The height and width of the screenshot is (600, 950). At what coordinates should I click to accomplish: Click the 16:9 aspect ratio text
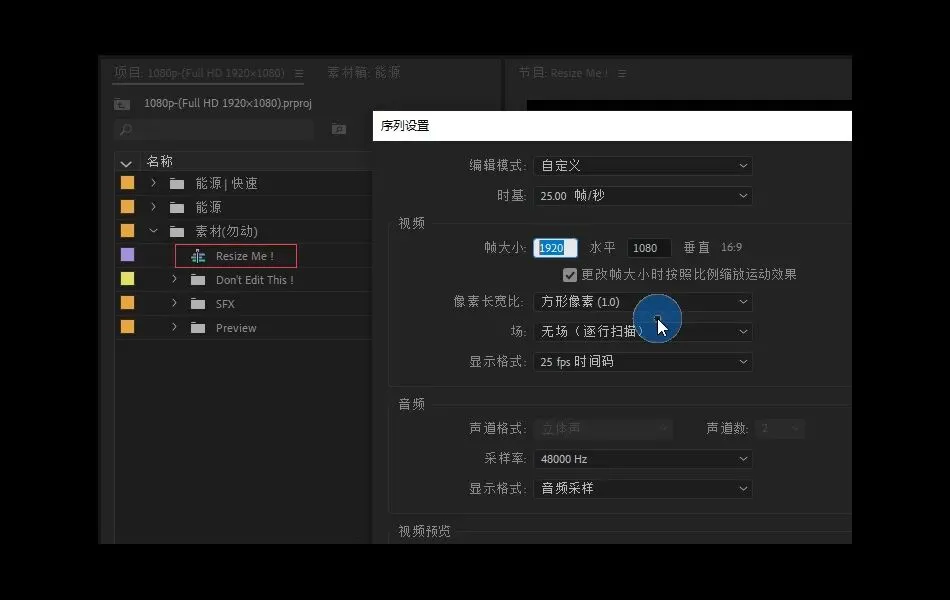(x=731, y=247)
